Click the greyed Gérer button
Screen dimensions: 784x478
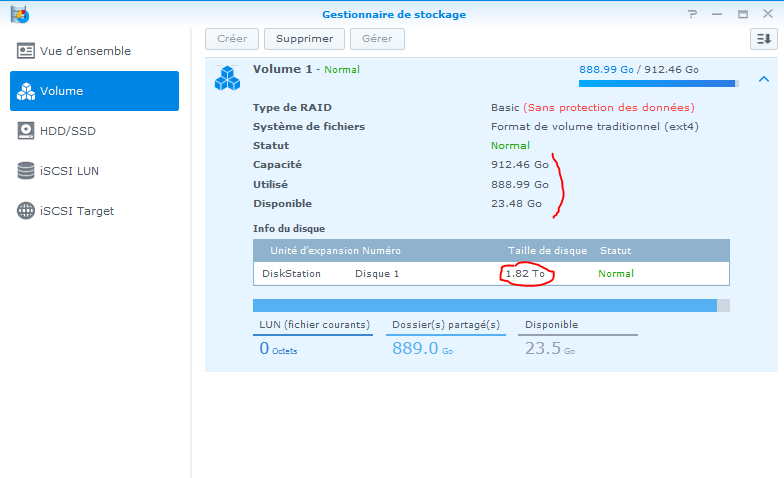tap(377, 39)
